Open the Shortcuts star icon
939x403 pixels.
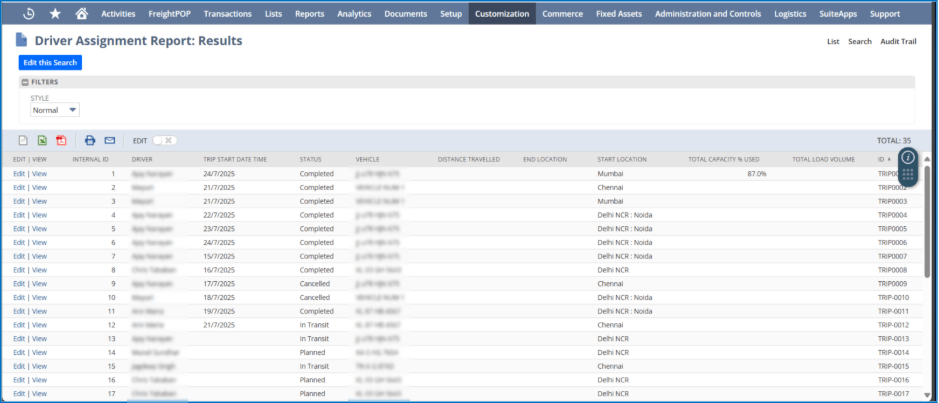(55, 14)
